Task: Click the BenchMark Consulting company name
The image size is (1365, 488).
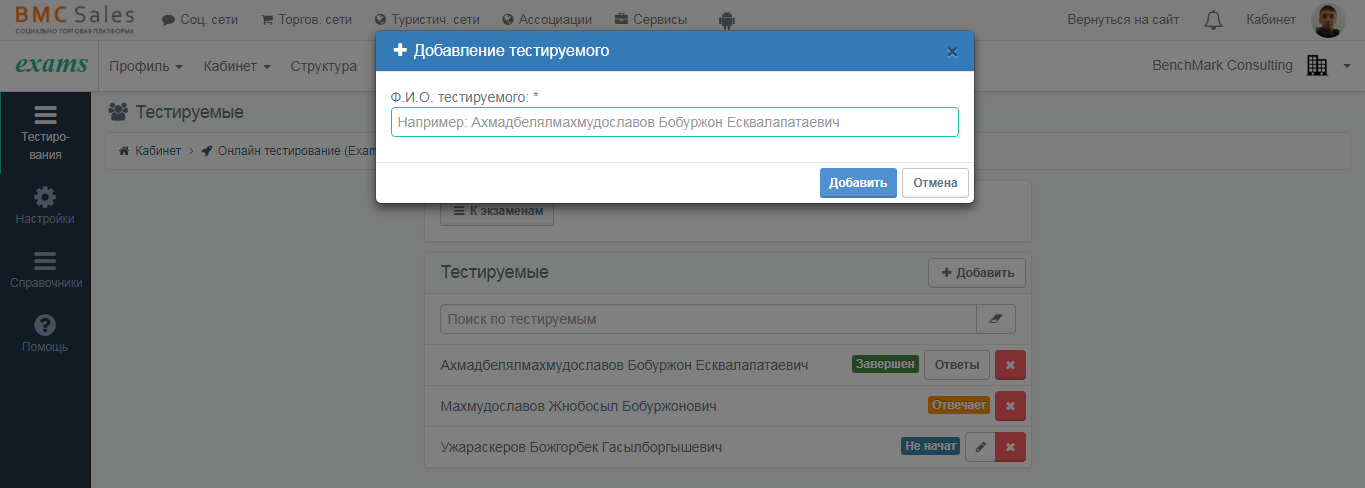Action: (x=1222, y=65)
